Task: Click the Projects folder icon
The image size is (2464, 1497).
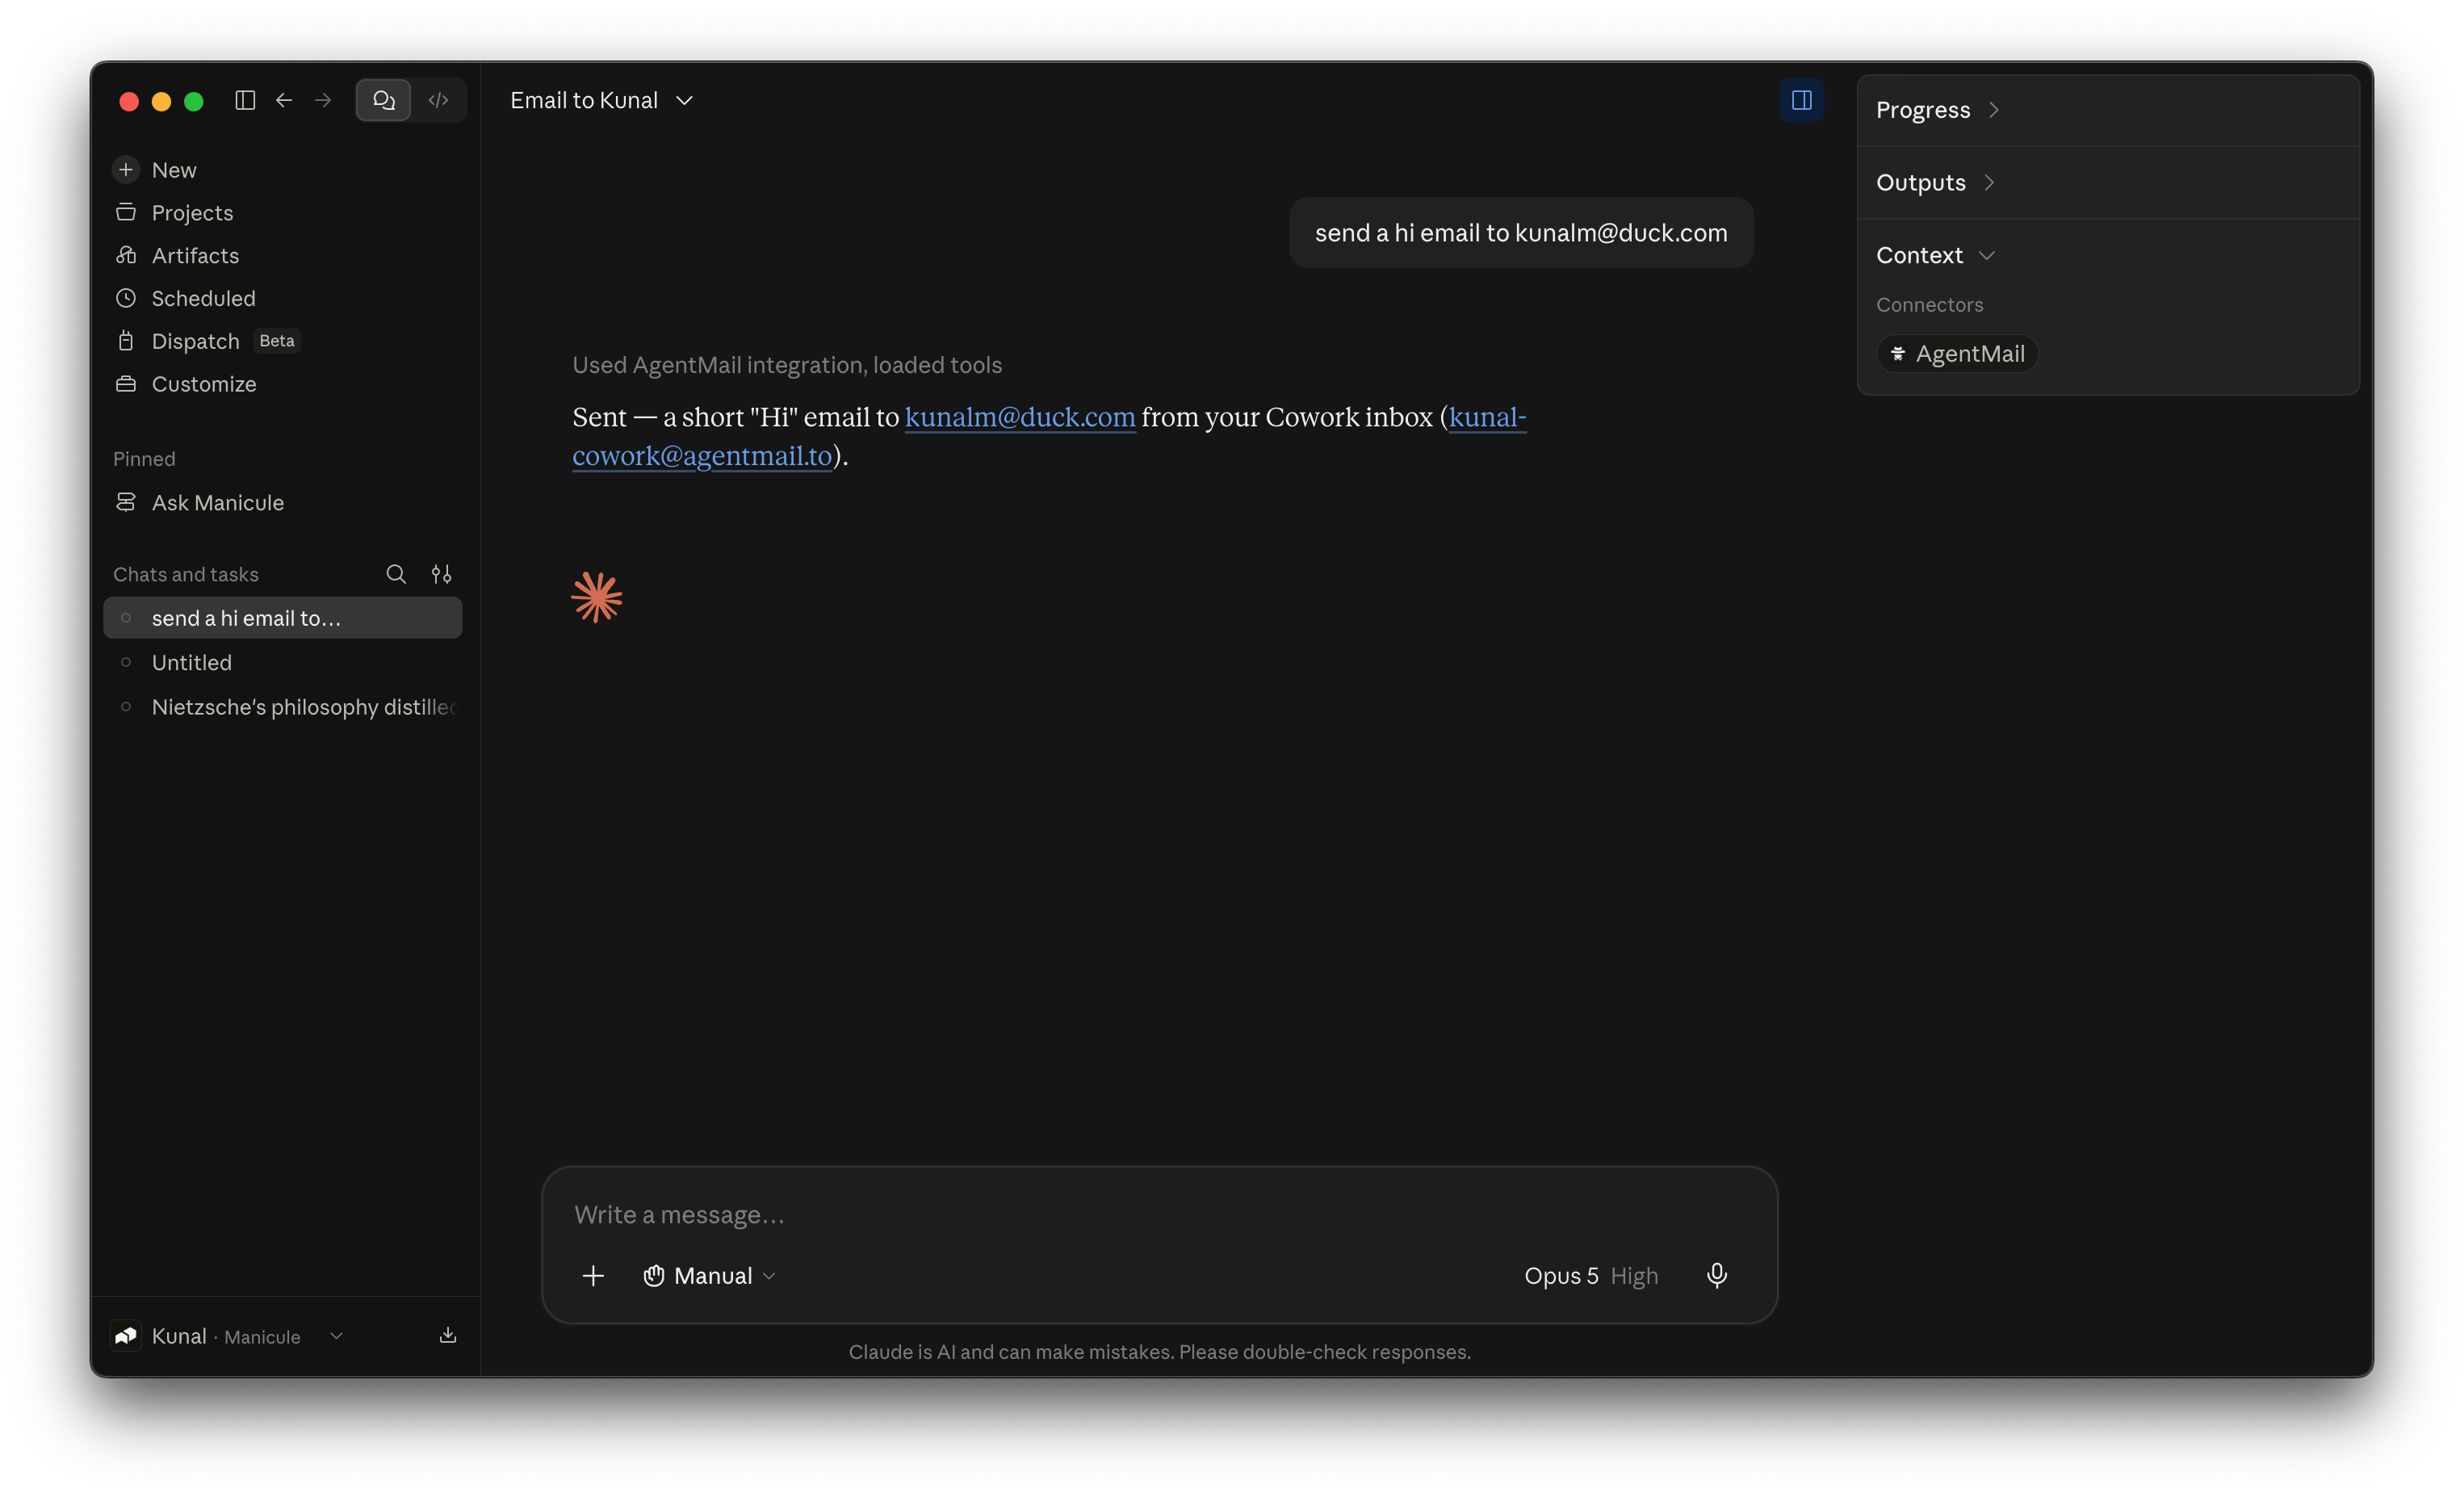Action: [x=126, y=212]
